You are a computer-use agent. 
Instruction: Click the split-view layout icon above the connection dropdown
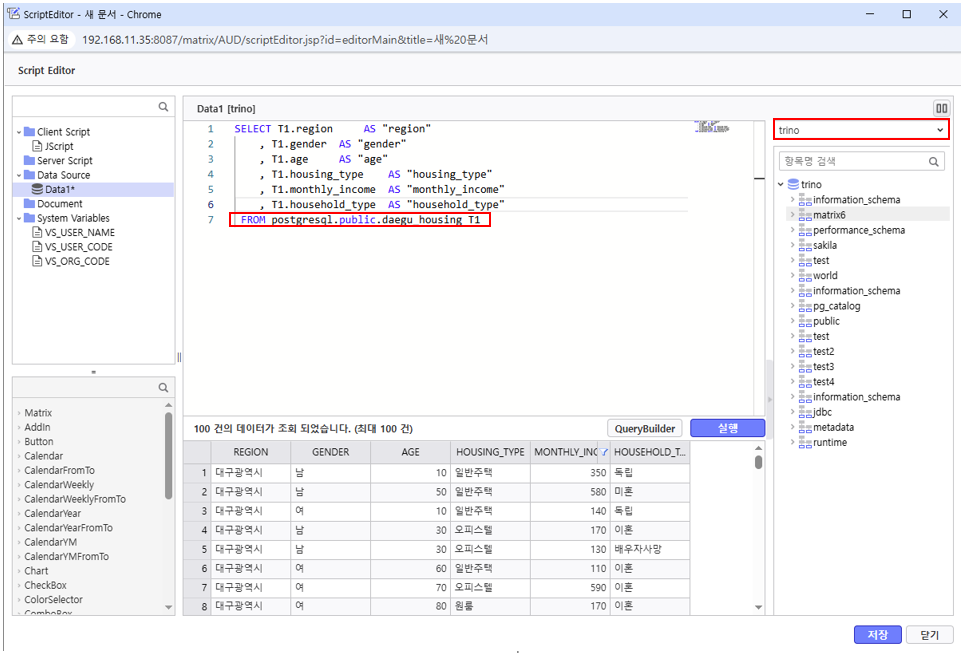(x=941, y=108)
